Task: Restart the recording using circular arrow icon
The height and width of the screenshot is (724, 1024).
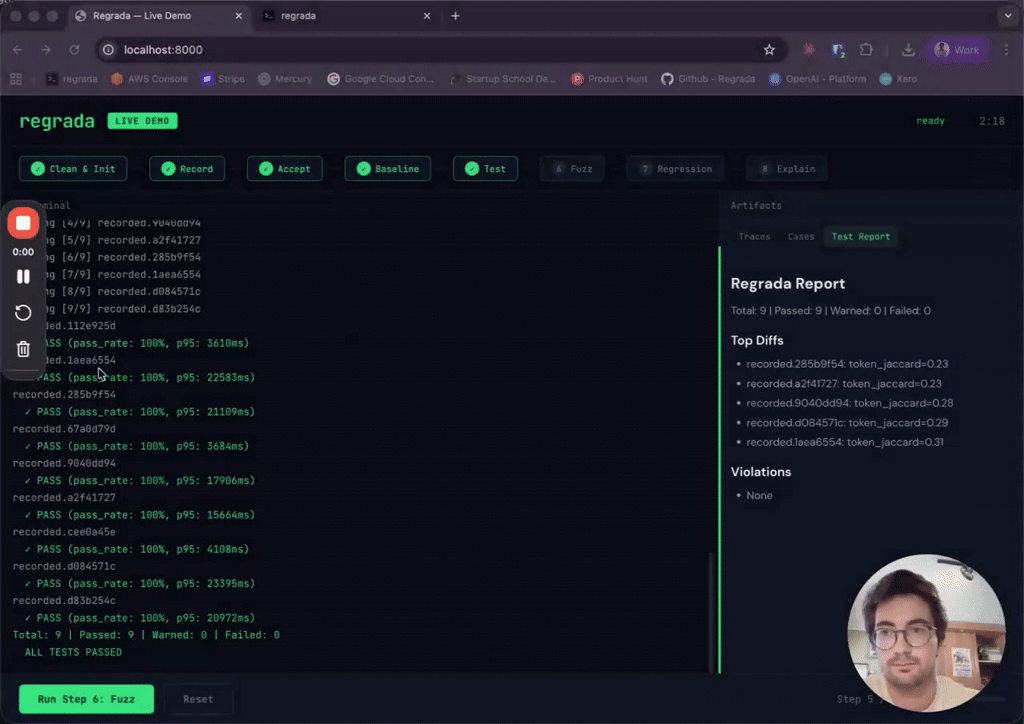Action: click(x=23, y=313)
